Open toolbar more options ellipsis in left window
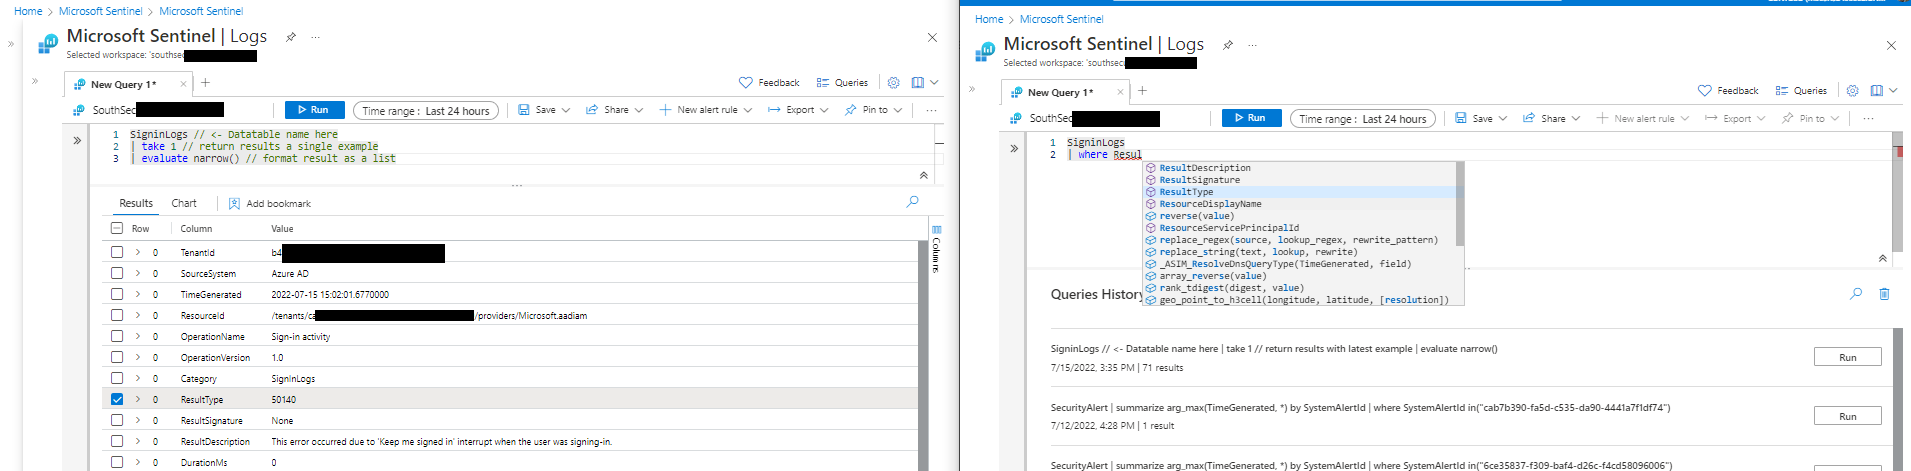Viewport: 1911px width, 471px height. [x=931, y=110]
